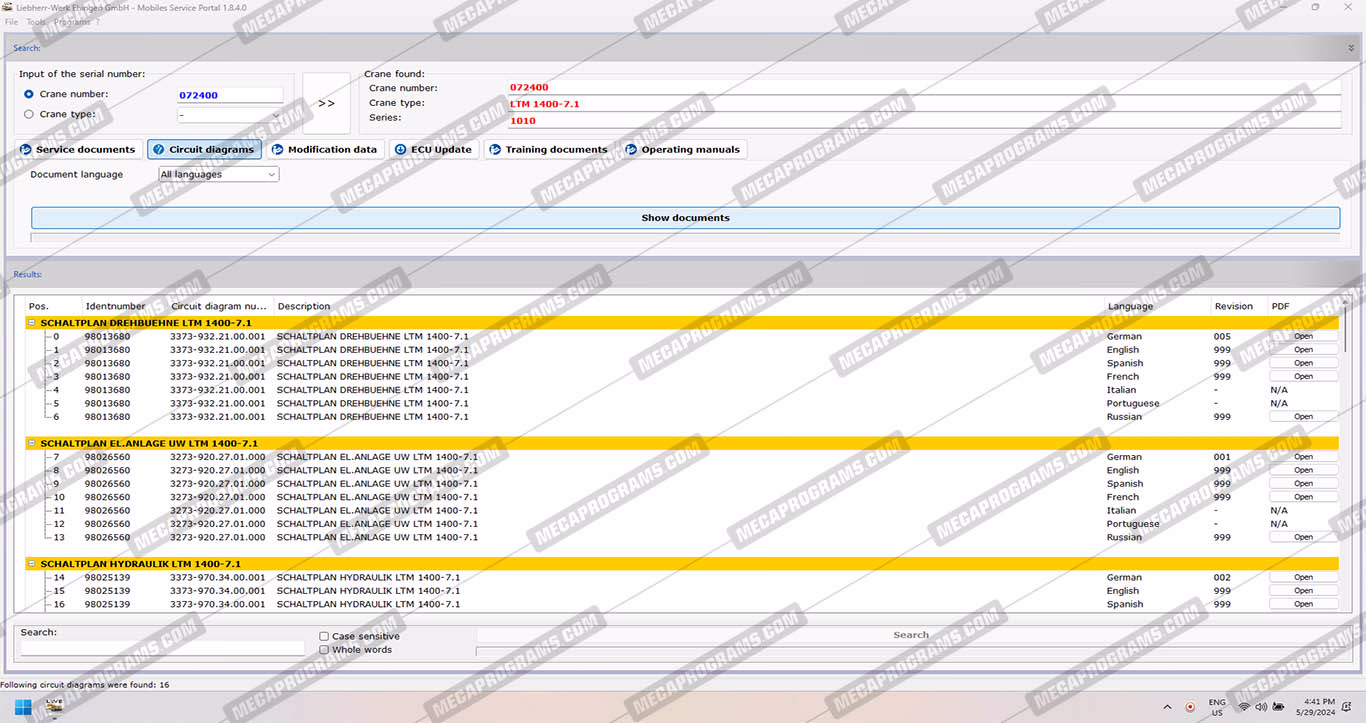This screenshot has height=723, width=1366.
Task: Click the Show documents button
Action: (685, 218)
